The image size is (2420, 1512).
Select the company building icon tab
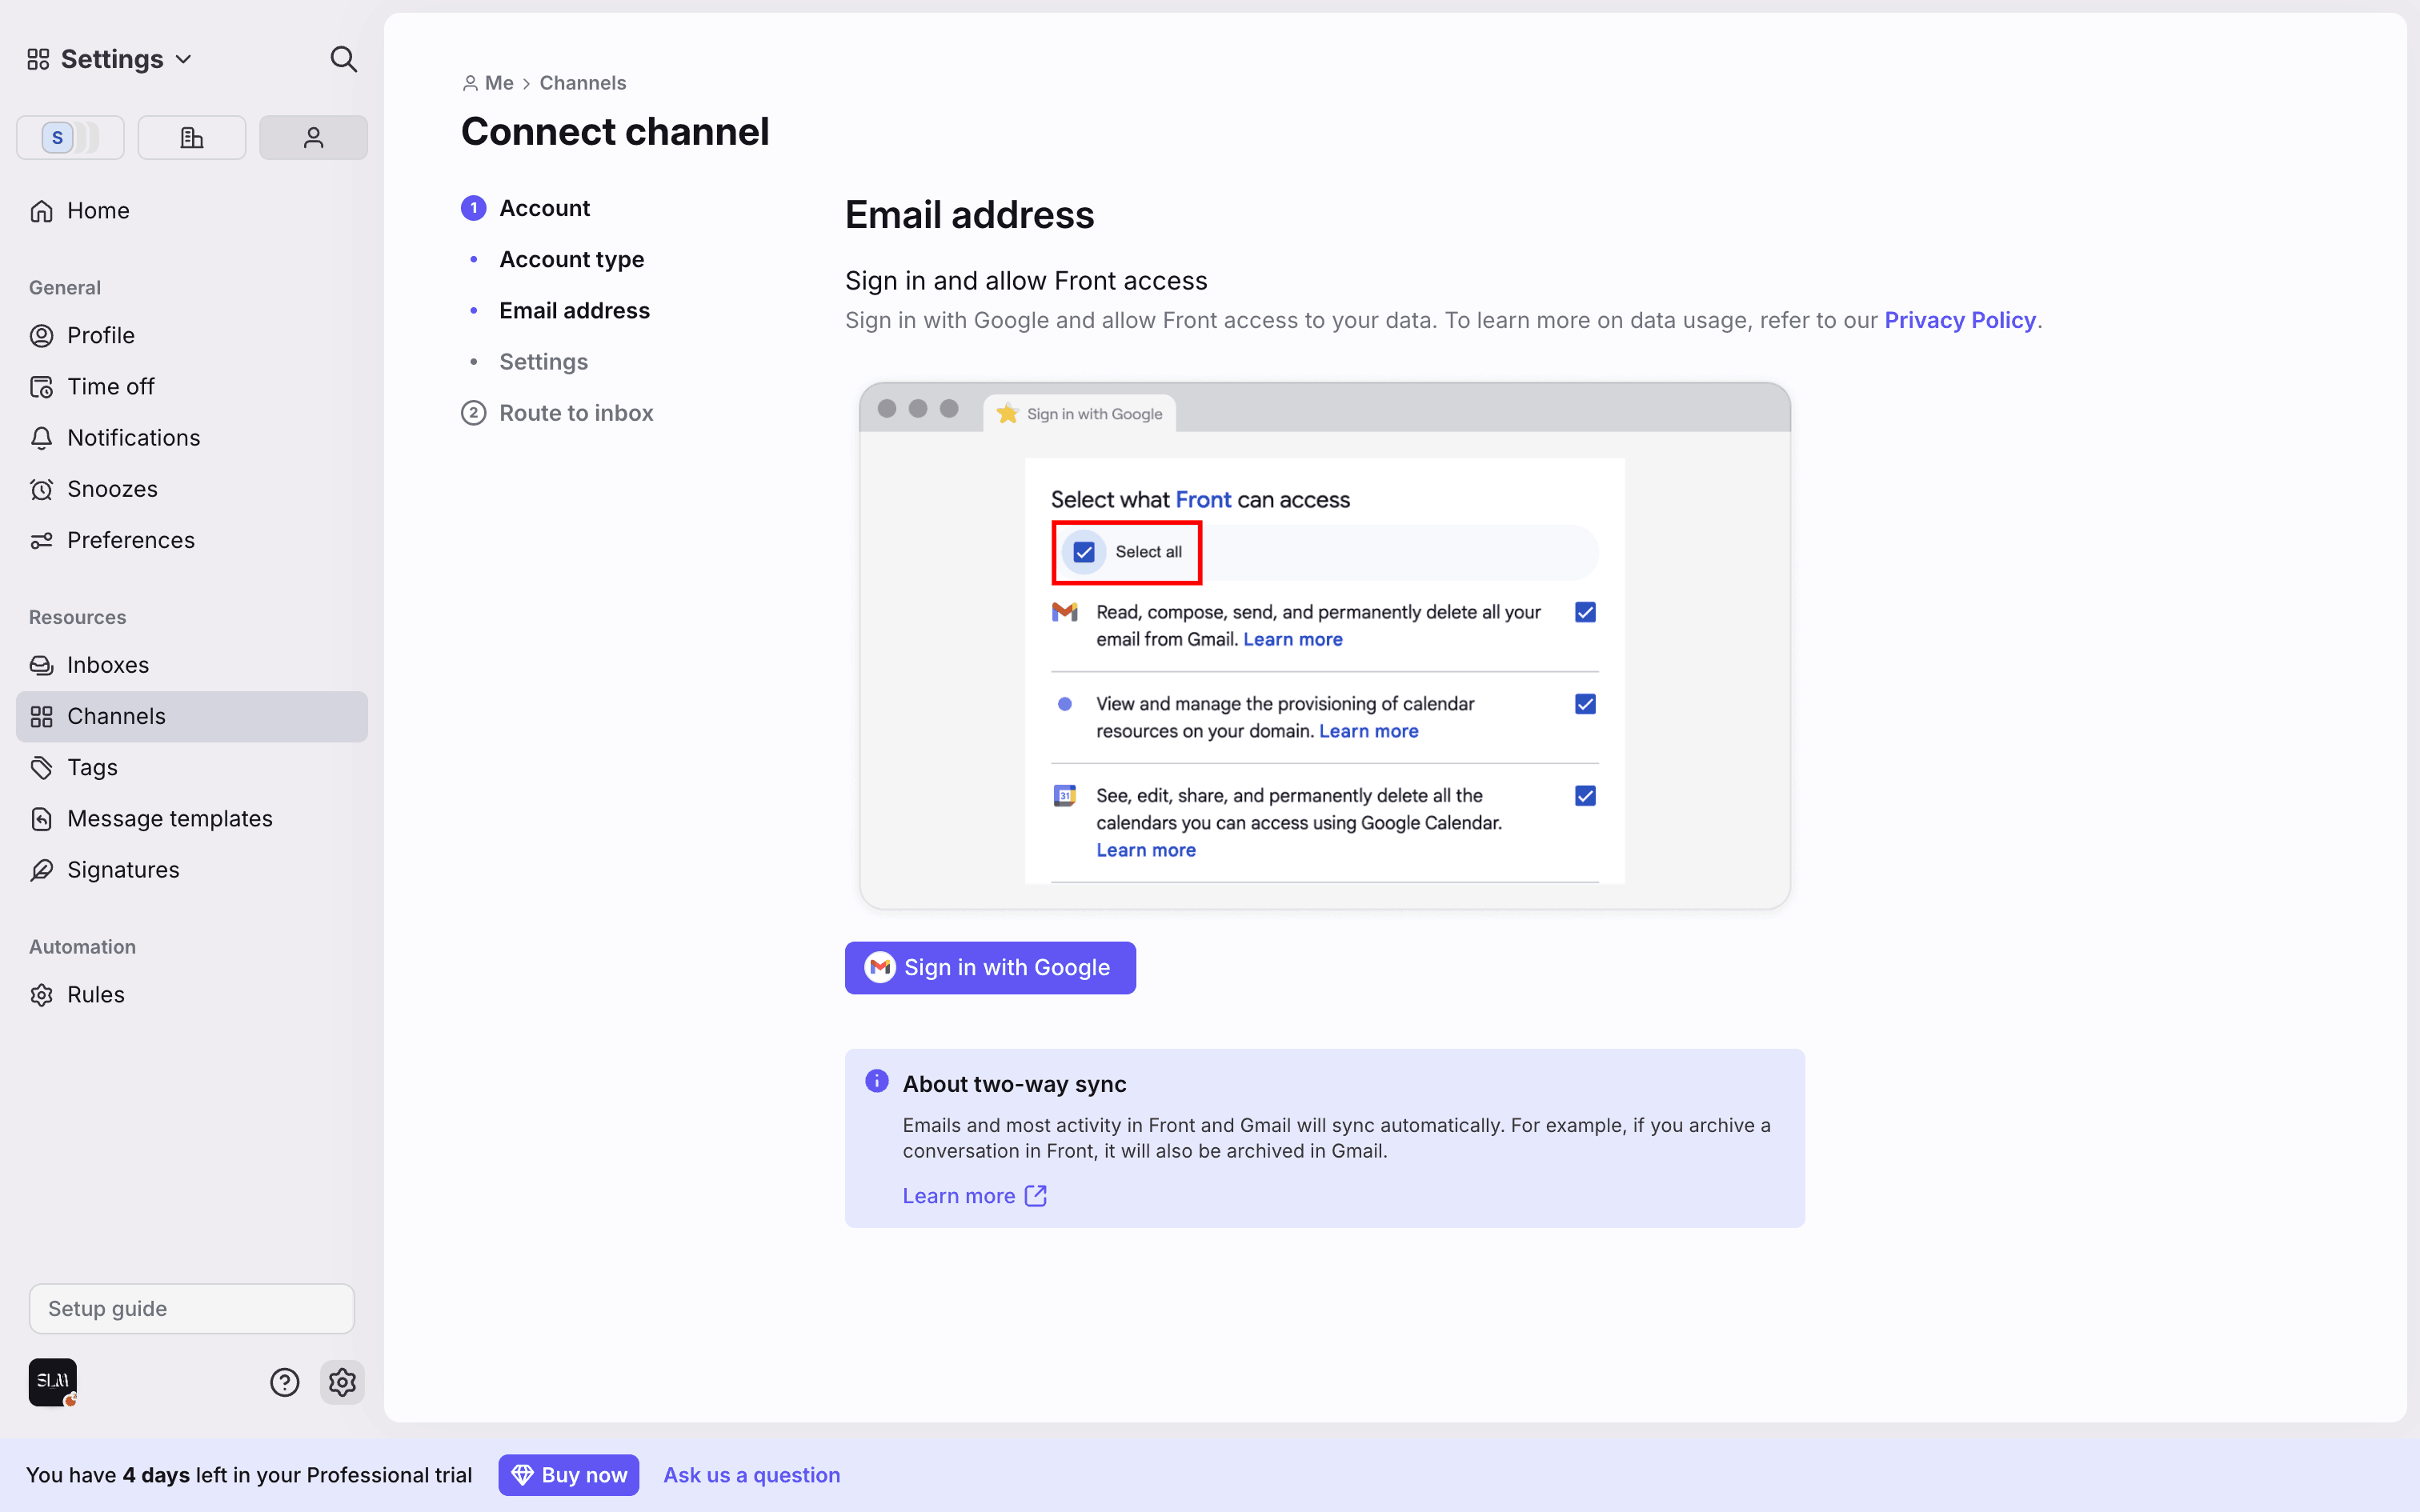coord(191,137)
